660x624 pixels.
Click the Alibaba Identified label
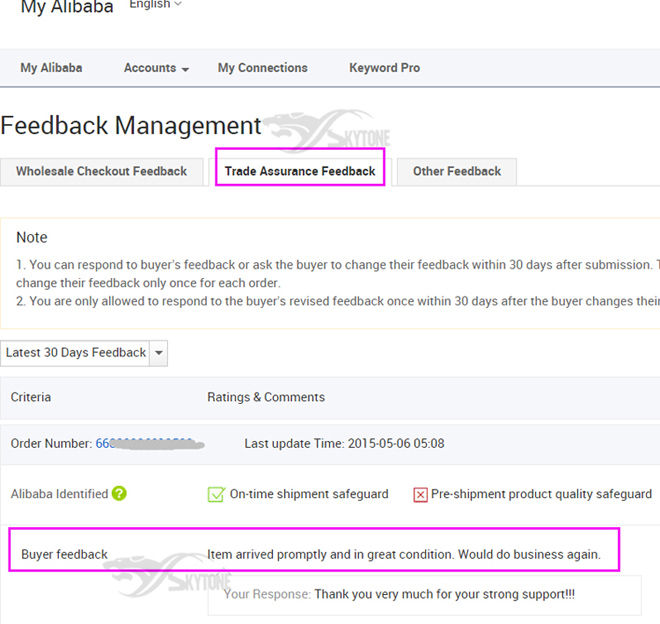coord(59,494)
